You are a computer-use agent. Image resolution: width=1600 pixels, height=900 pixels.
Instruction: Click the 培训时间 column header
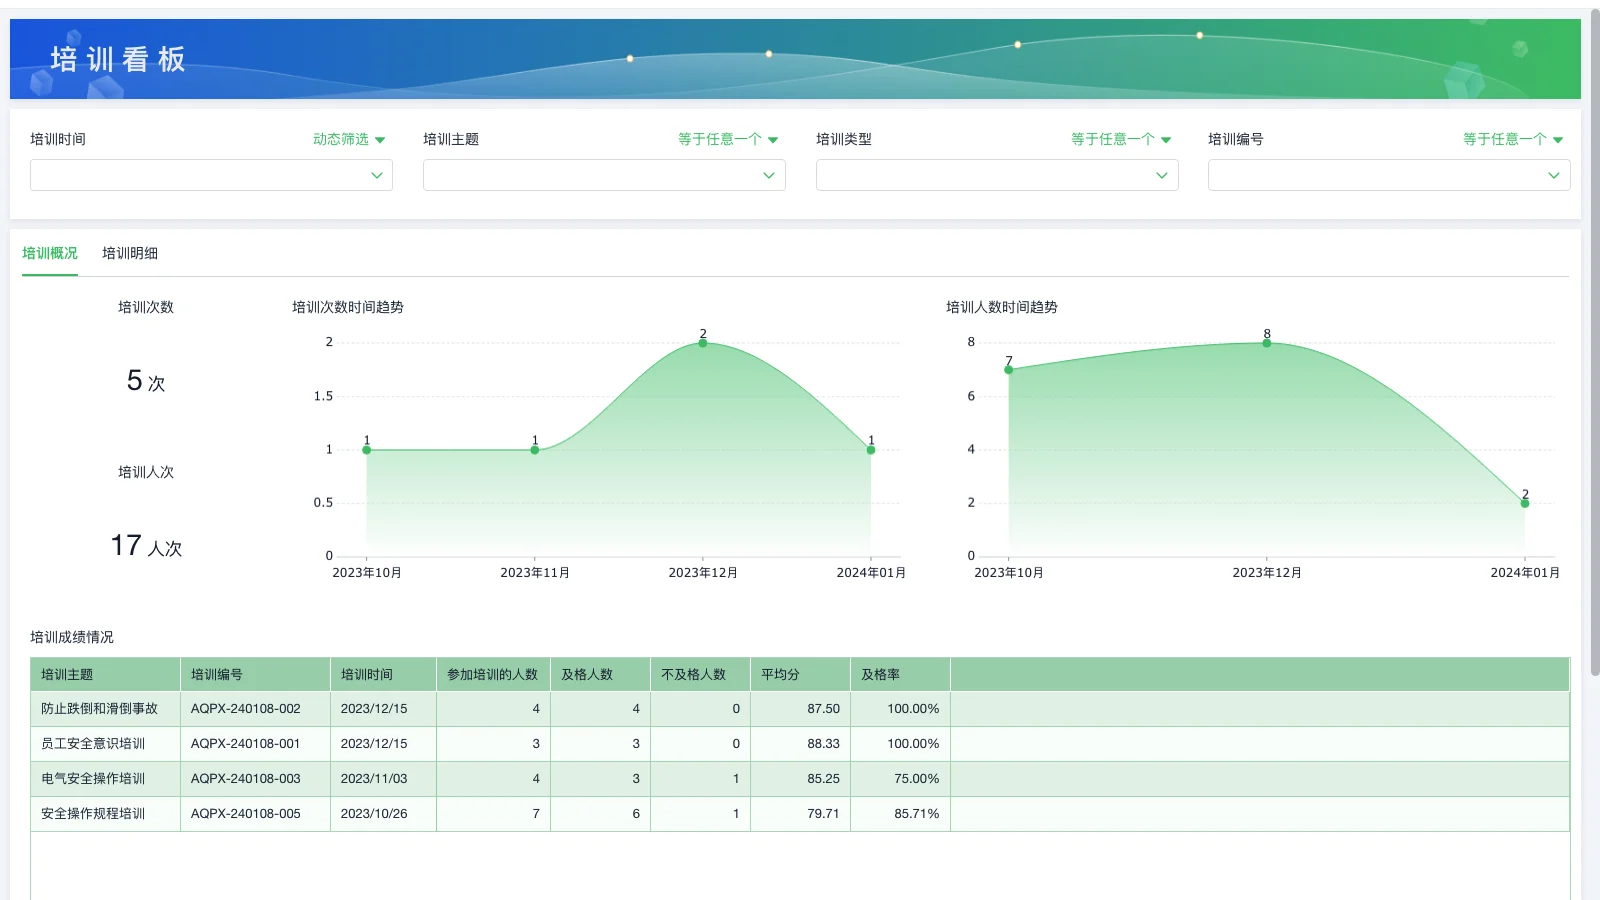point(367,675)
